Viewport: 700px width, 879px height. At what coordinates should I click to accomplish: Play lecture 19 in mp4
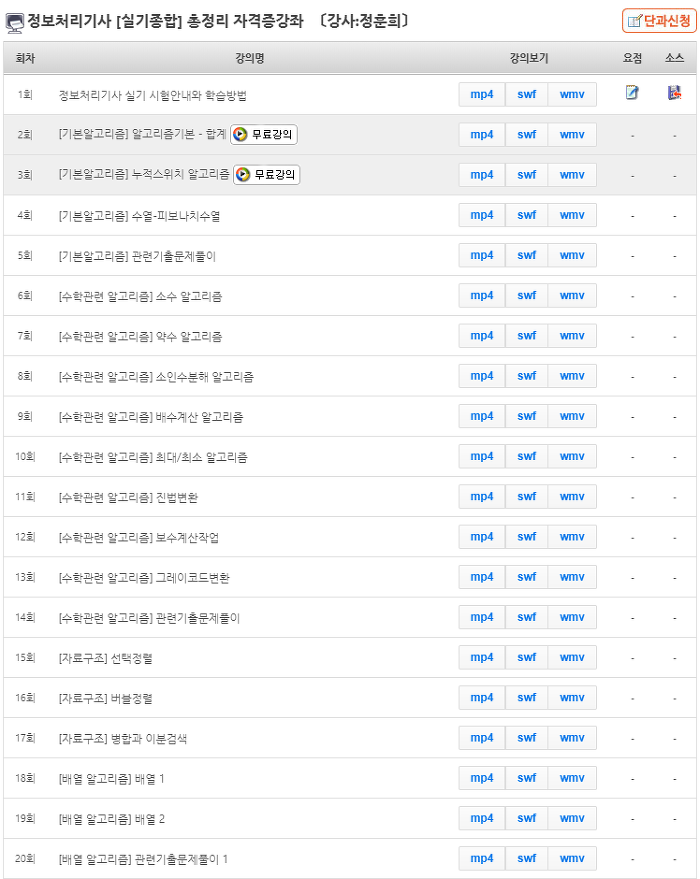(482, 818)
